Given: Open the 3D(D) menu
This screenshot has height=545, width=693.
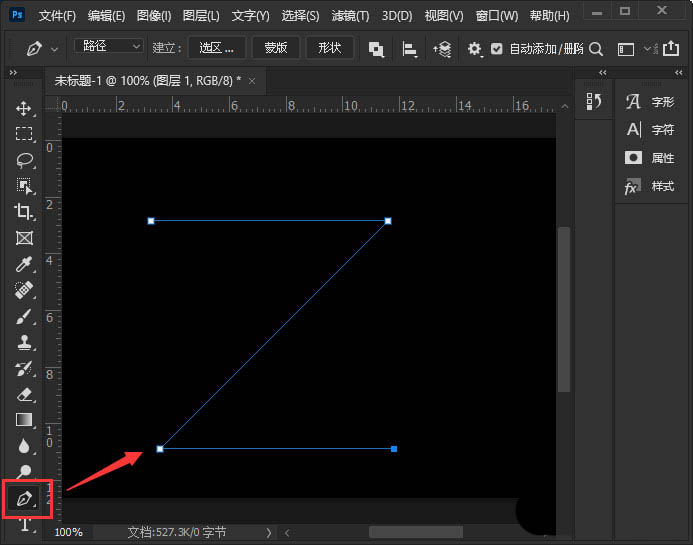Looking at the screenshot, I should tap(397, 16).
